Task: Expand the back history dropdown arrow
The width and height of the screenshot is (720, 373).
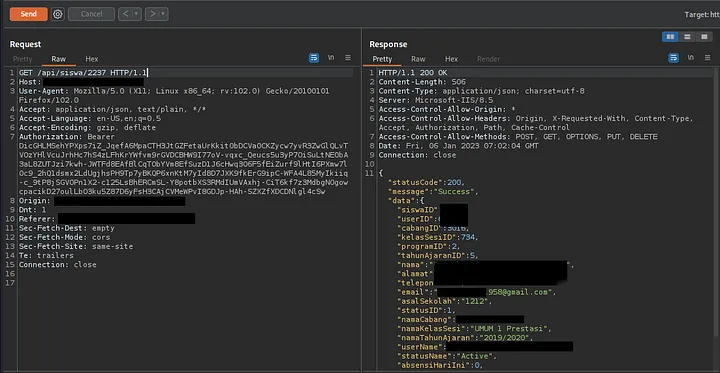Action: [x=136, y=14]
